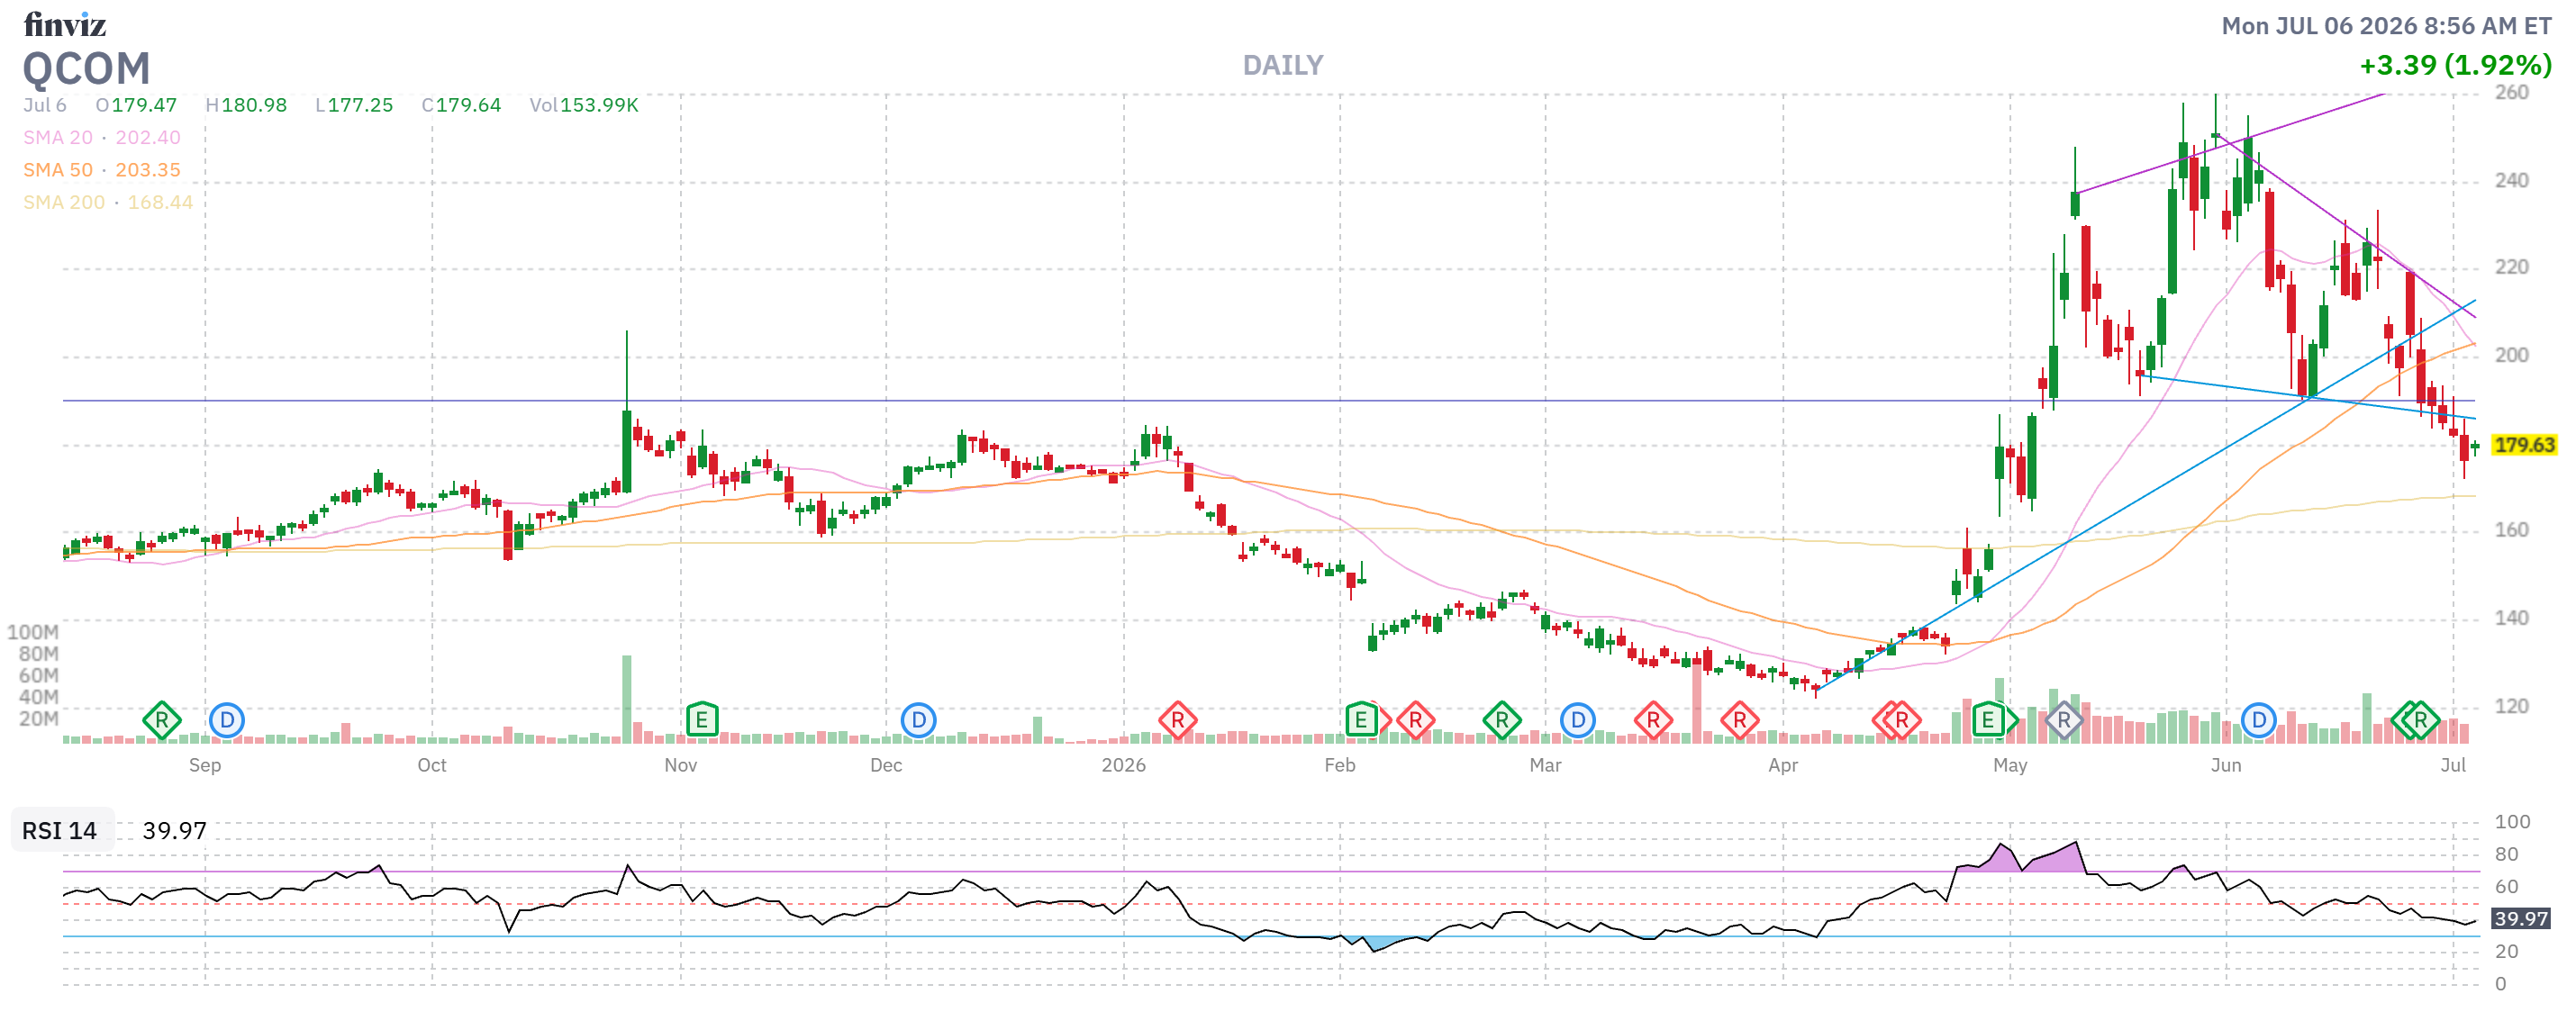Open the green E earnings marker in November
Image resolution: width=2576 pixels, height=1012 pixels.
702,720
